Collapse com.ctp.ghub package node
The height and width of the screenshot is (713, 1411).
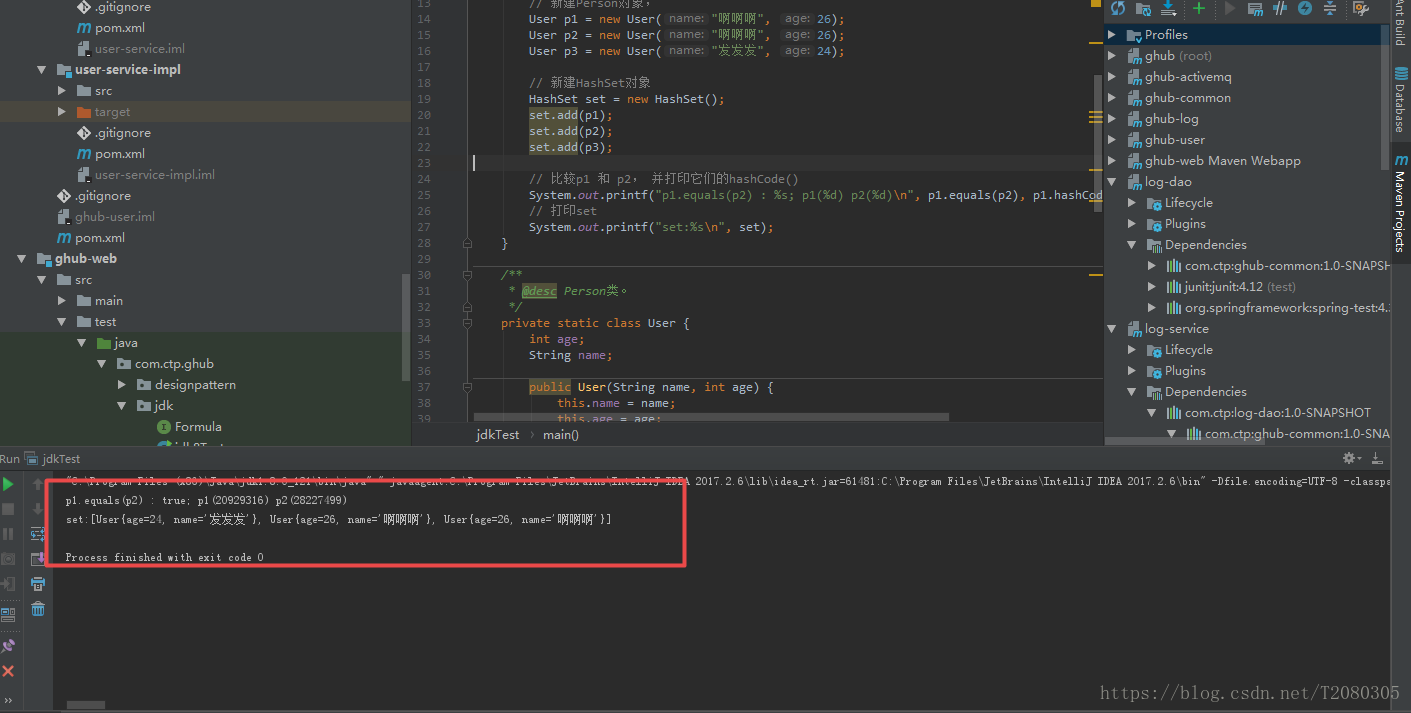(102, 364)
